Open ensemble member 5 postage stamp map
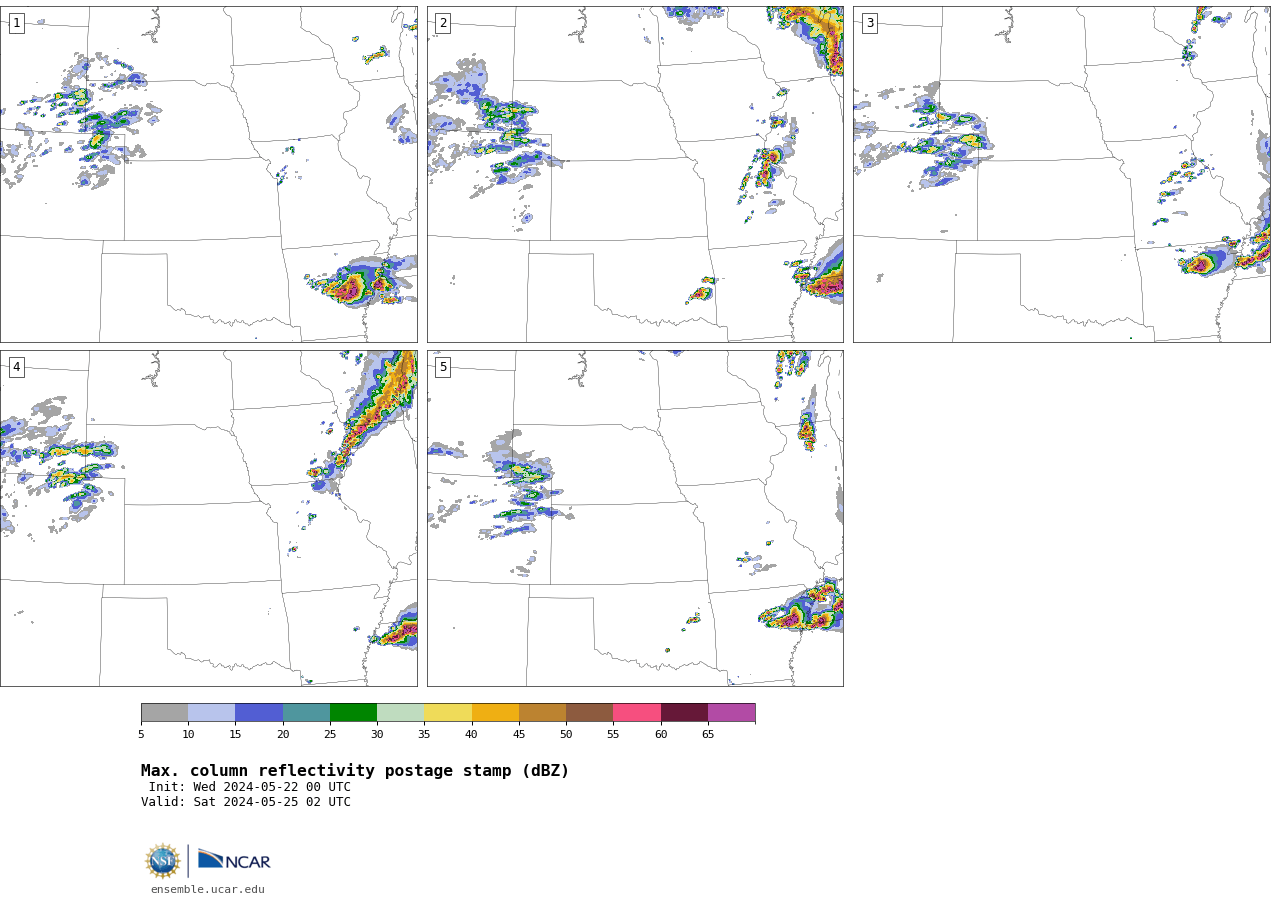Viewport: 1280px width, 901px height. tap(635, 518)
